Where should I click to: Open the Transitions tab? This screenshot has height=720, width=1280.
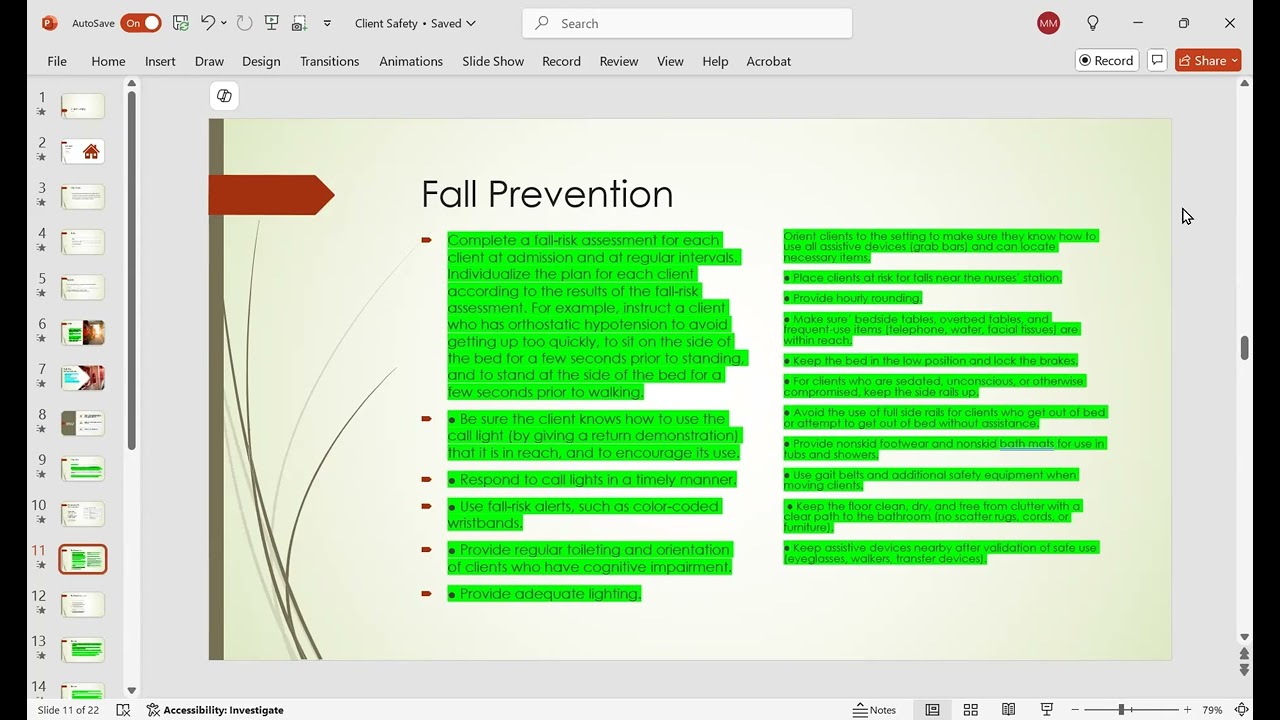[329, 61]
